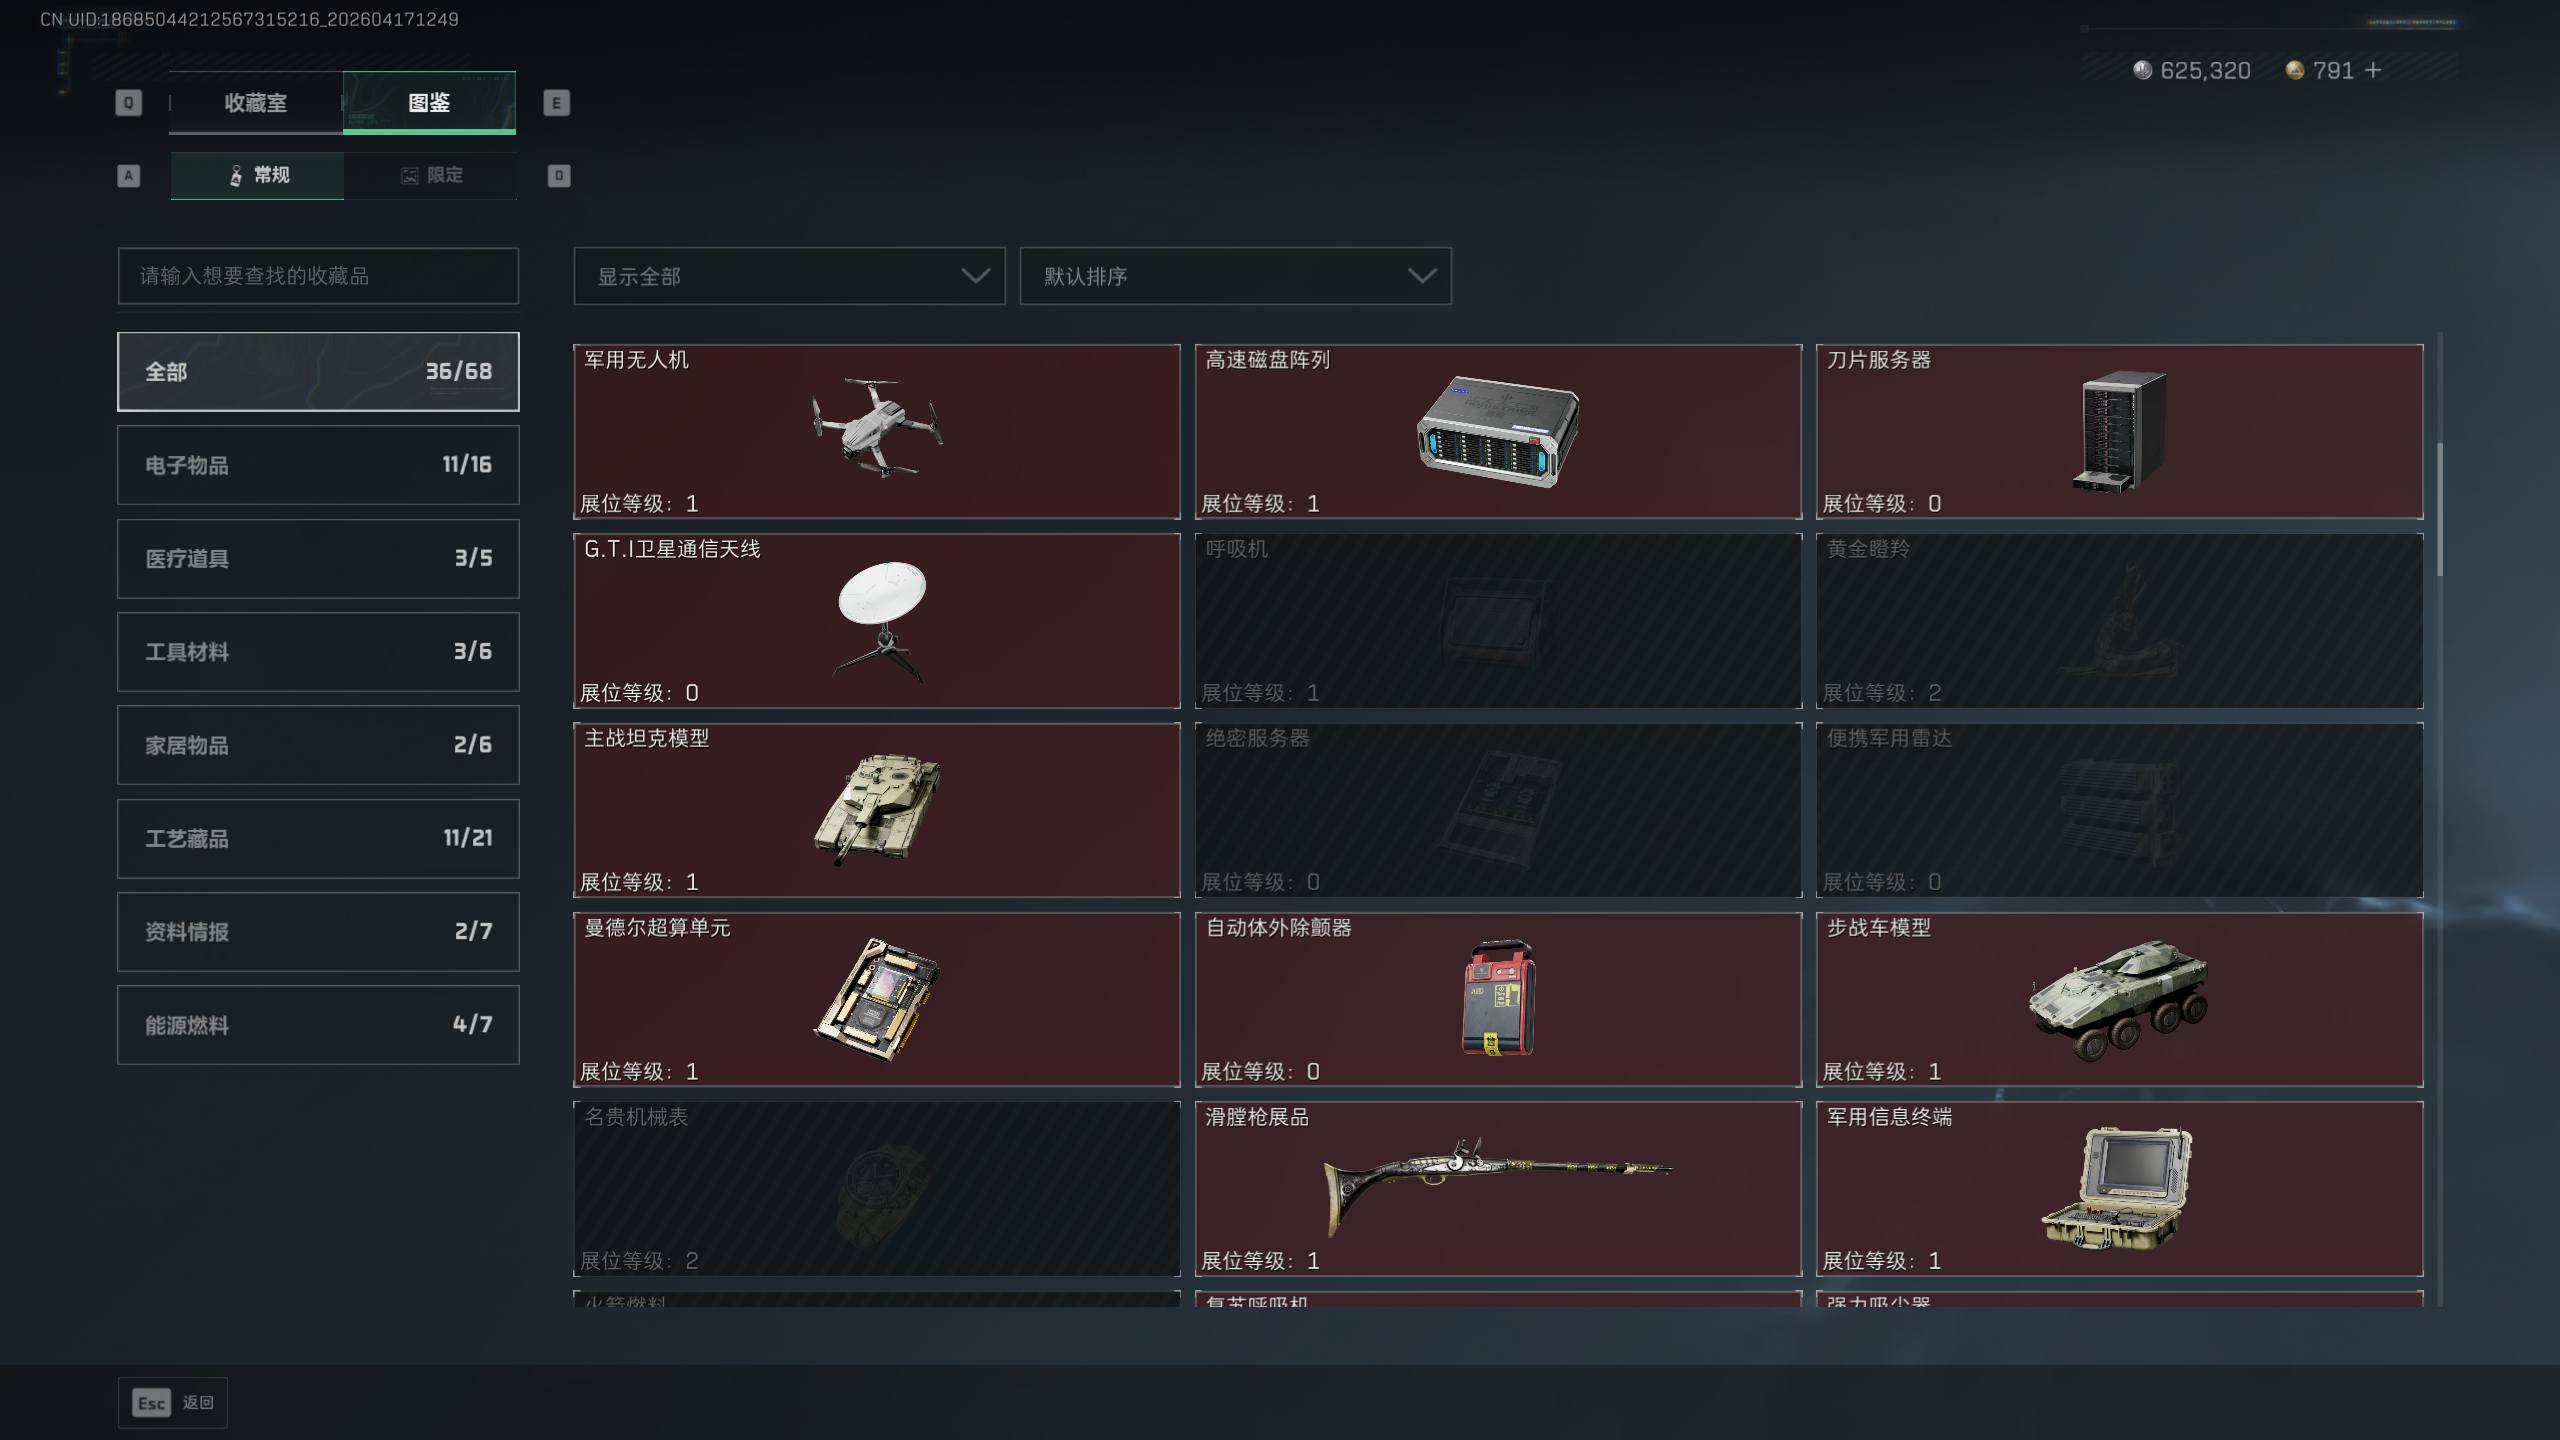Viewport: 2560px width, 1440px height.
Task: Select the 自动体外除颤器 defibrillator item
Action: [1498, 1000]
